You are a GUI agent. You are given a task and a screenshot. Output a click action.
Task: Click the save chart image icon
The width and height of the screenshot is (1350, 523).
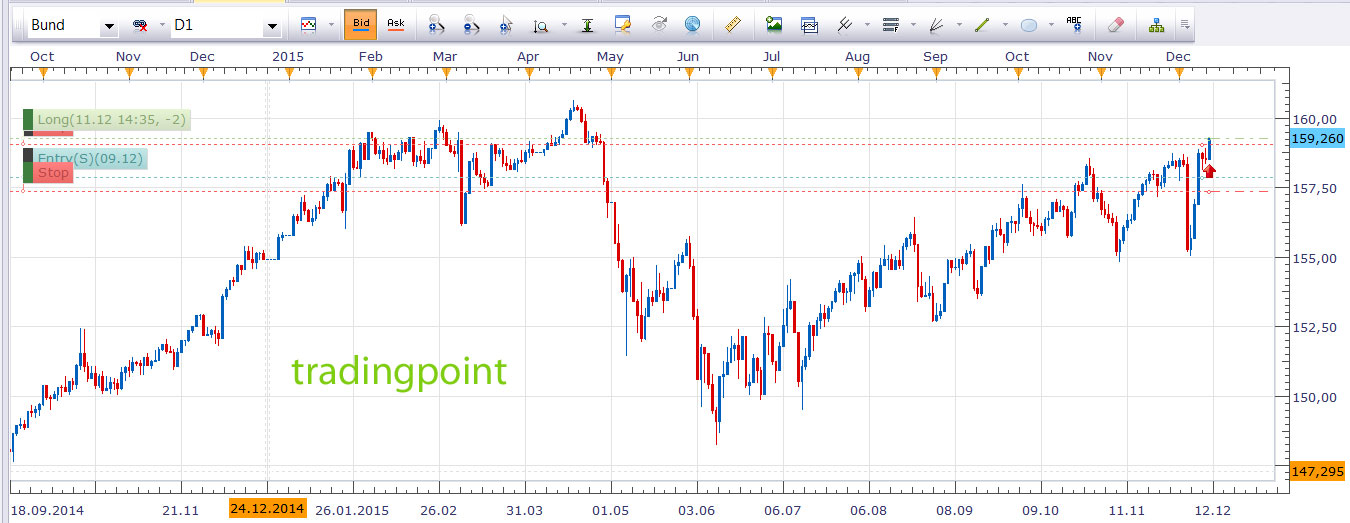point(774,25)
